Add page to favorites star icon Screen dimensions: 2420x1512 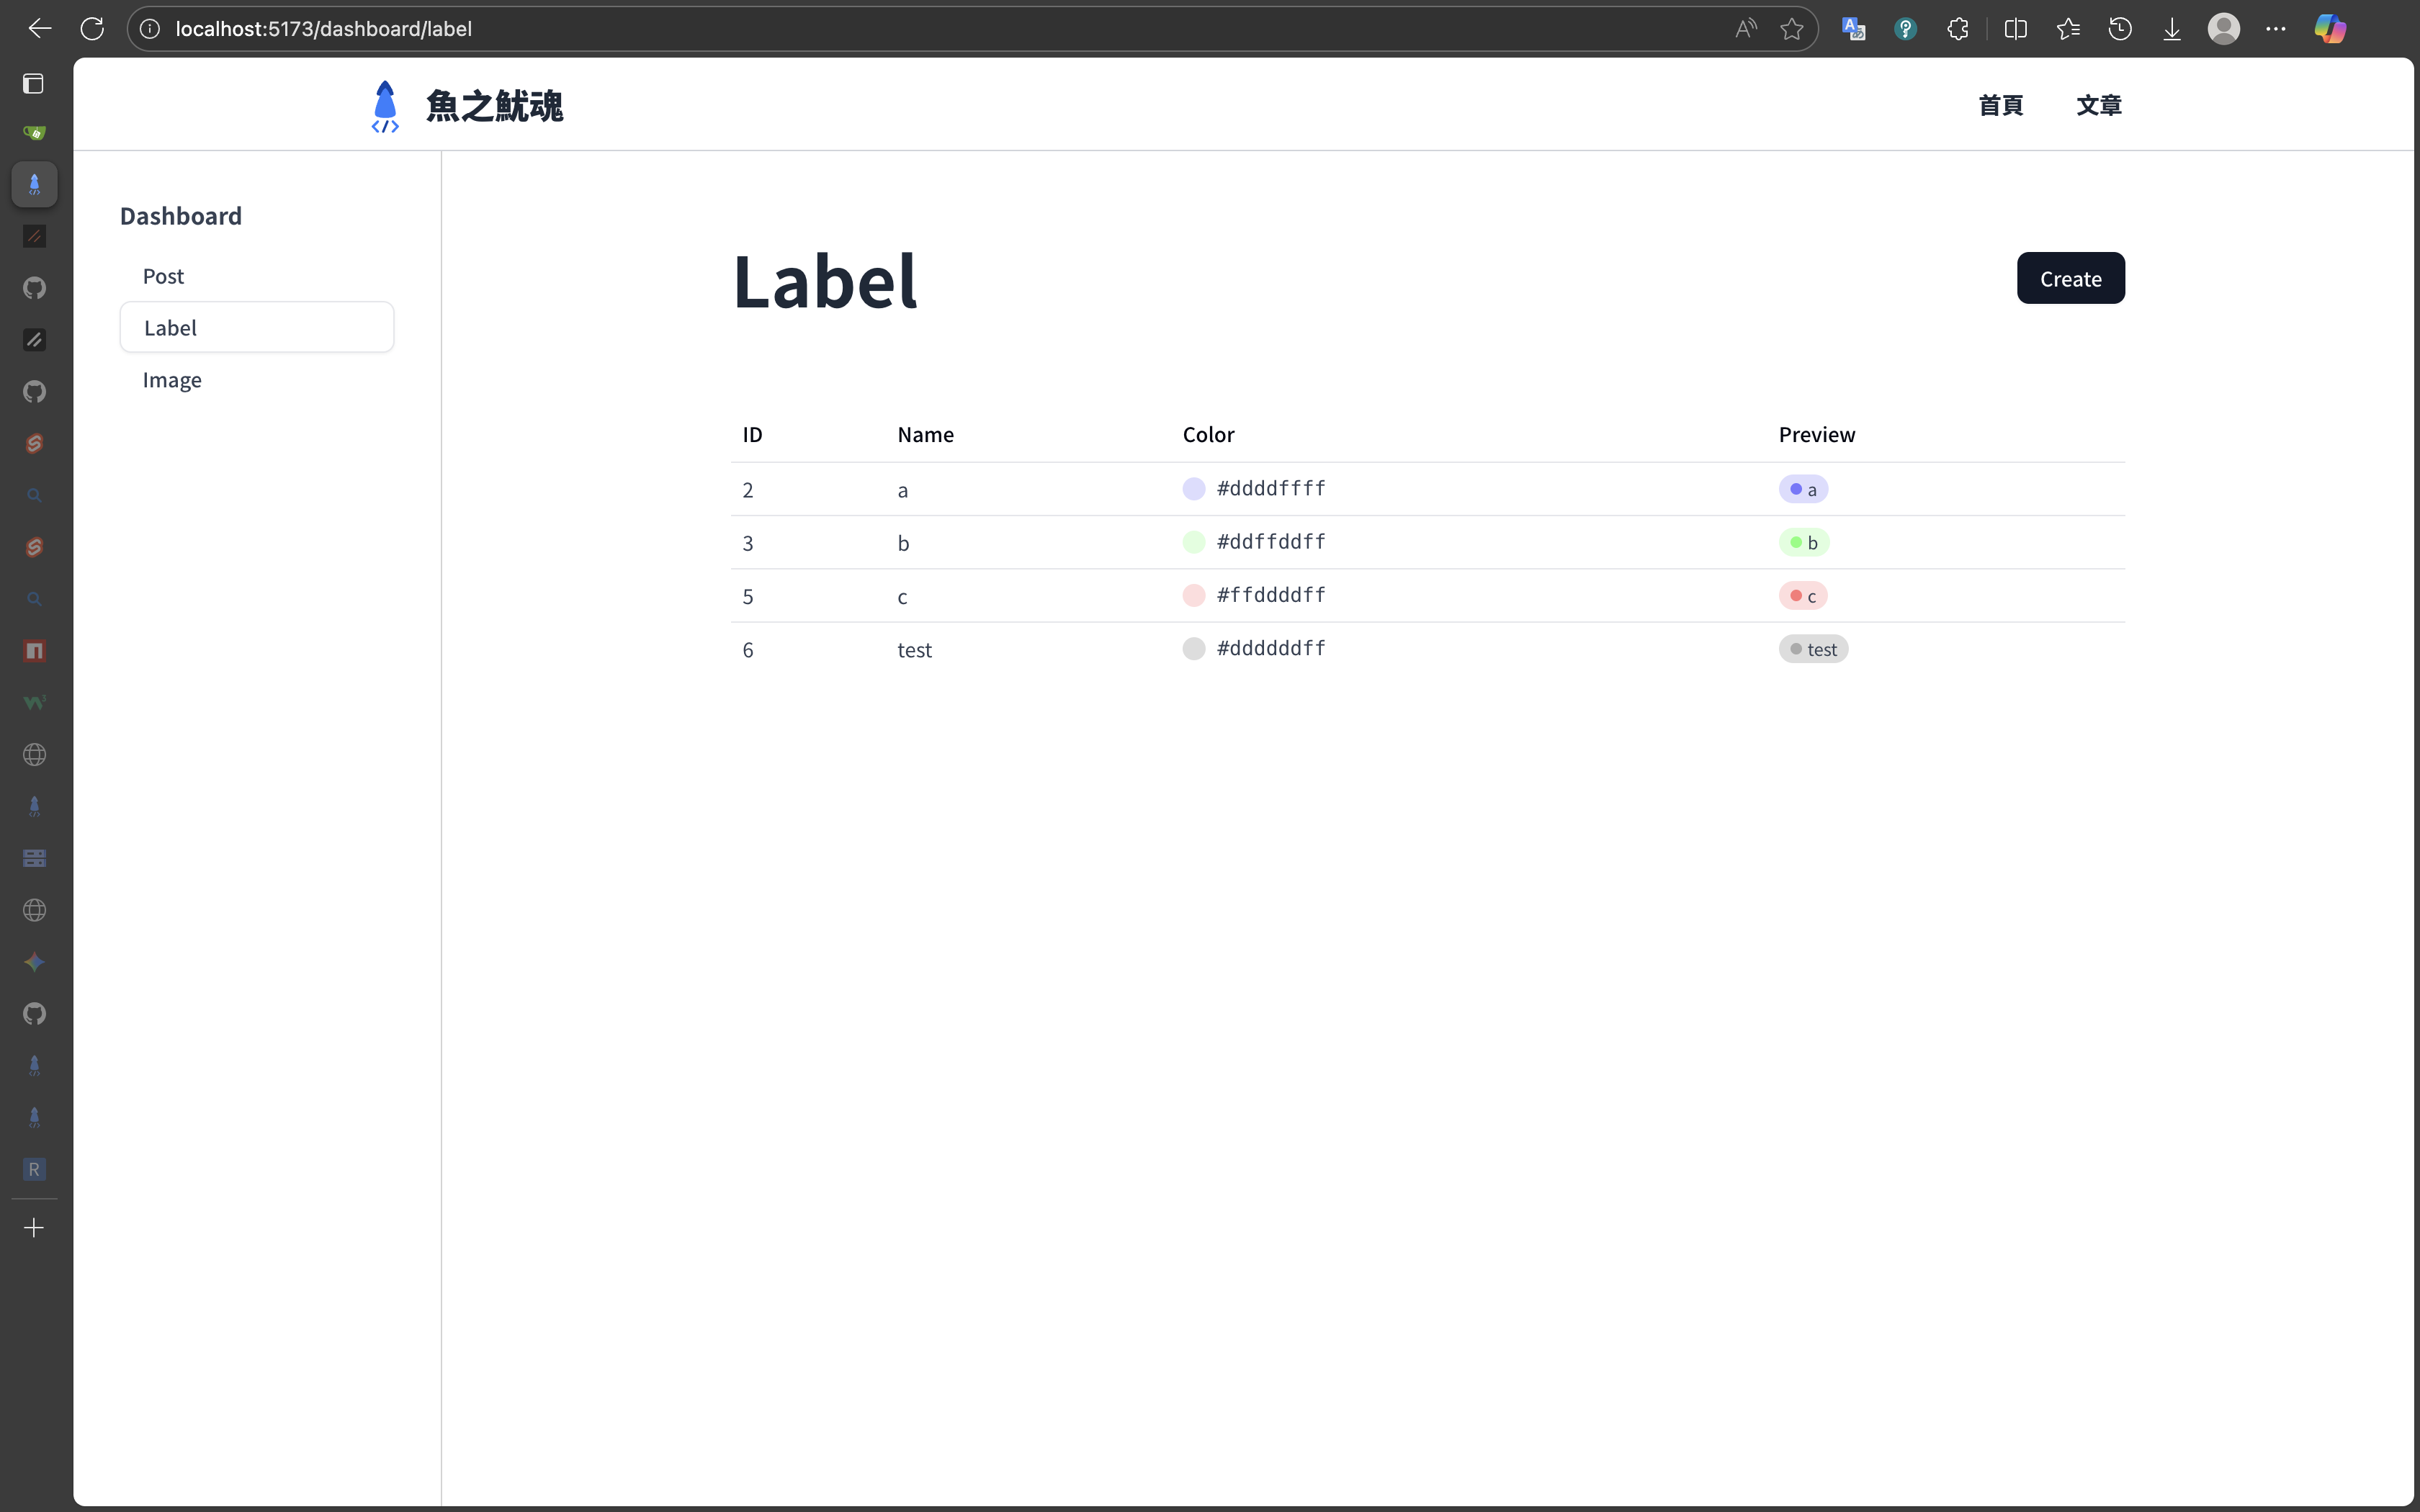(1791, 29)
